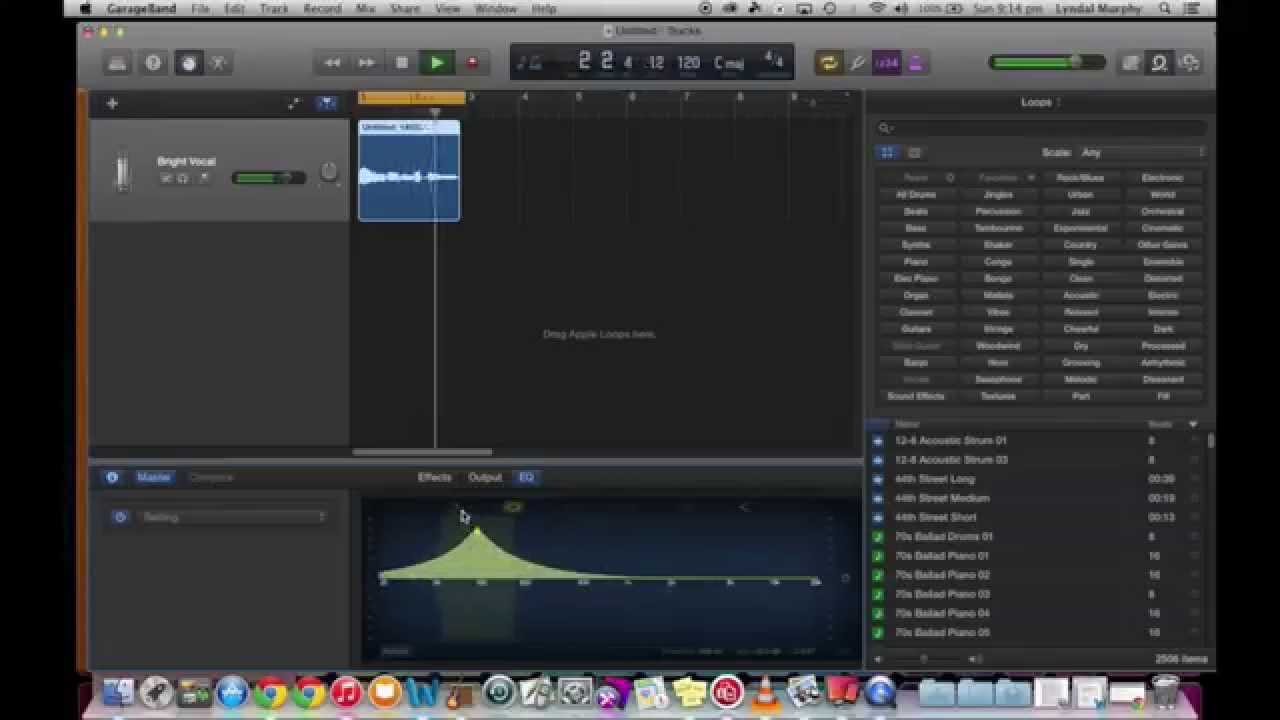Open the Library panel button
The image size is (1280, 720).
(x=117, y=63)
